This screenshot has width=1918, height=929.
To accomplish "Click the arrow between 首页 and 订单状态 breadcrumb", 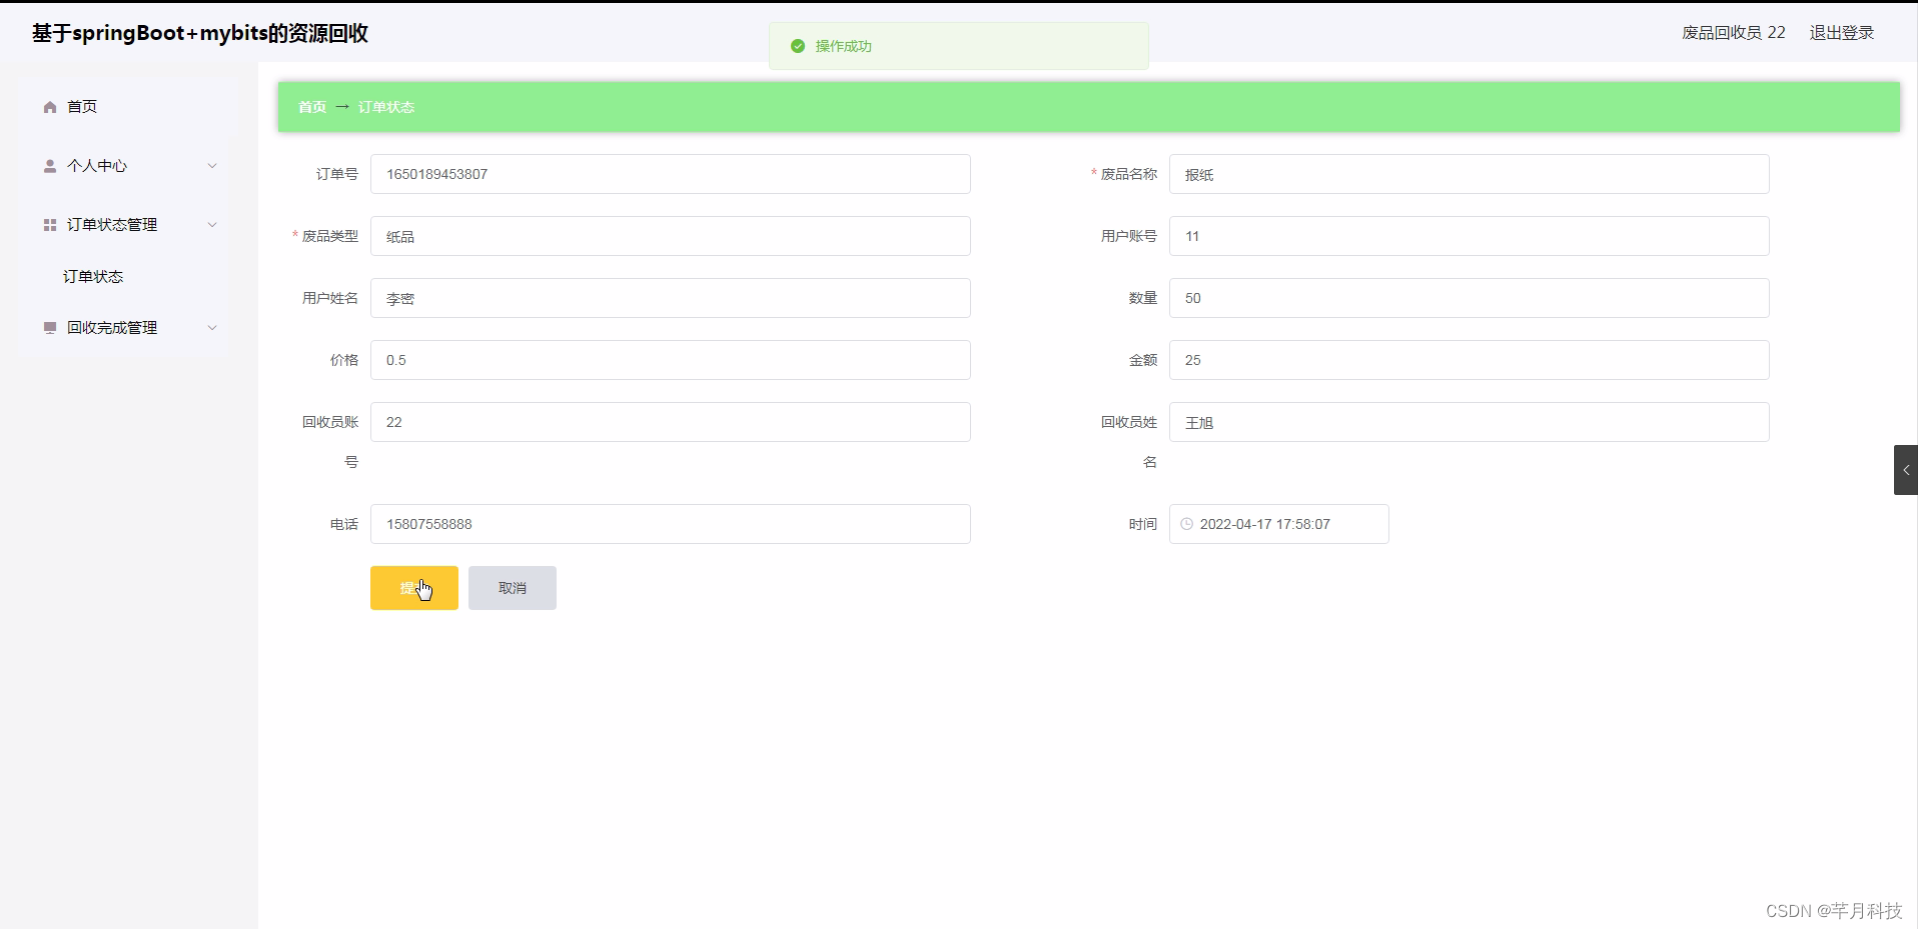I will pos(342,106).
